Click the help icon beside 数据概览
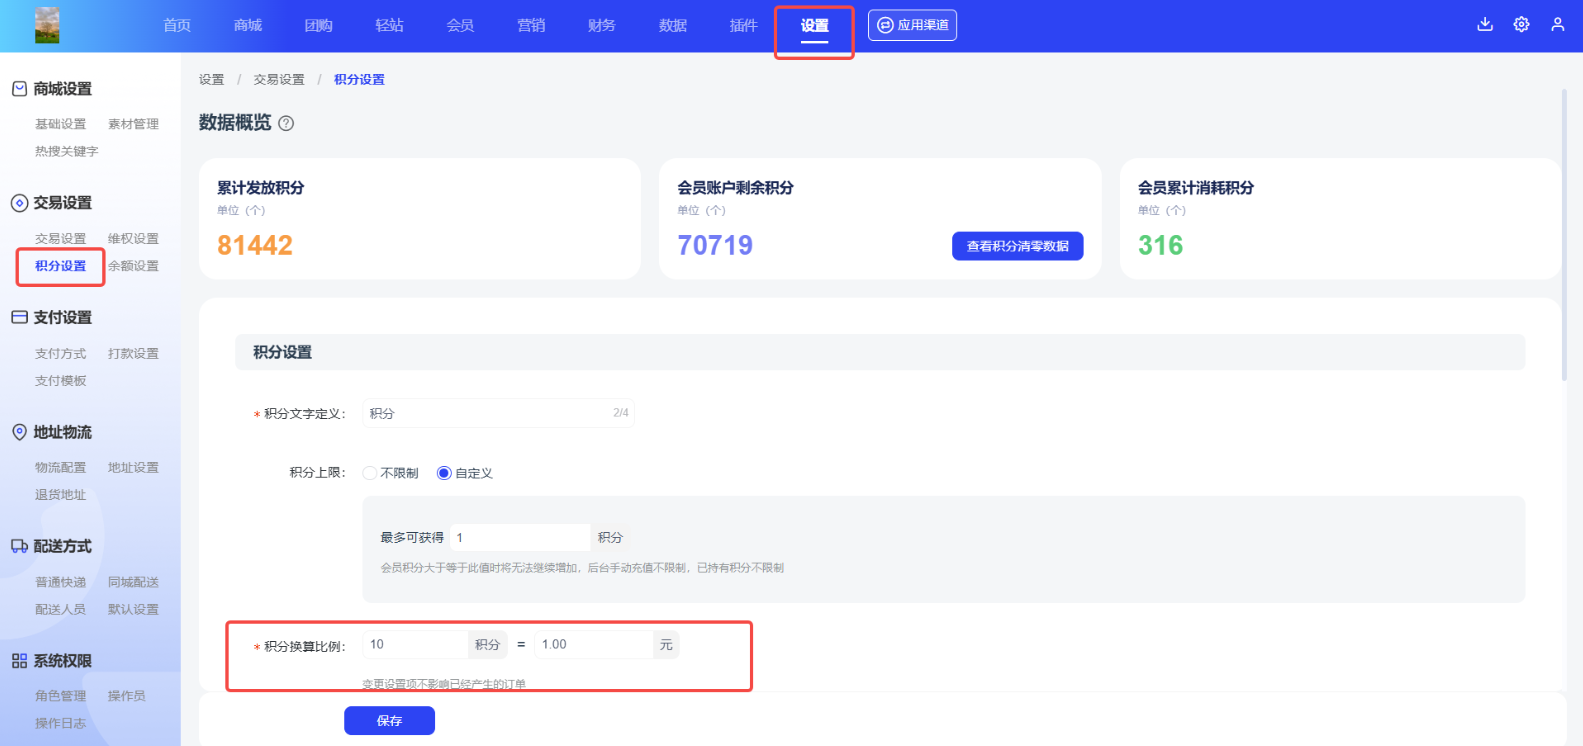The image size is (1583, 746). pyautogui.click(x=286, y=123)
